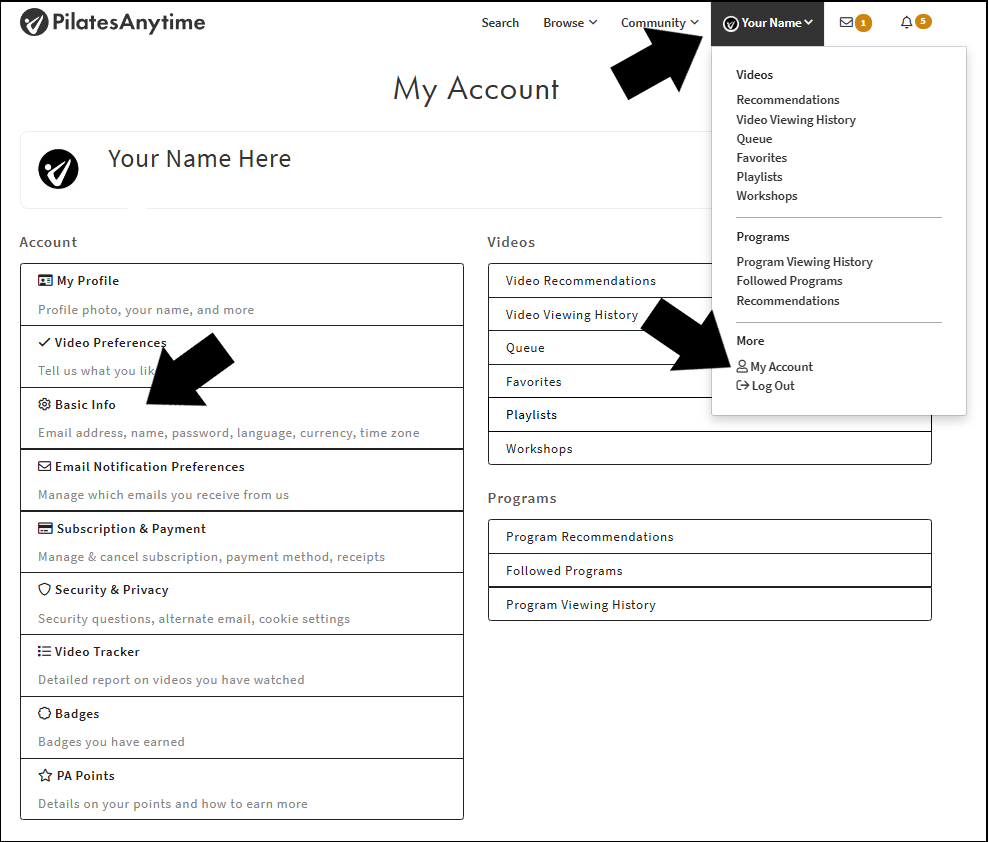The image size is (989, 842).
Task: Click the My Profile ID card icon
Action: (45, 281)
